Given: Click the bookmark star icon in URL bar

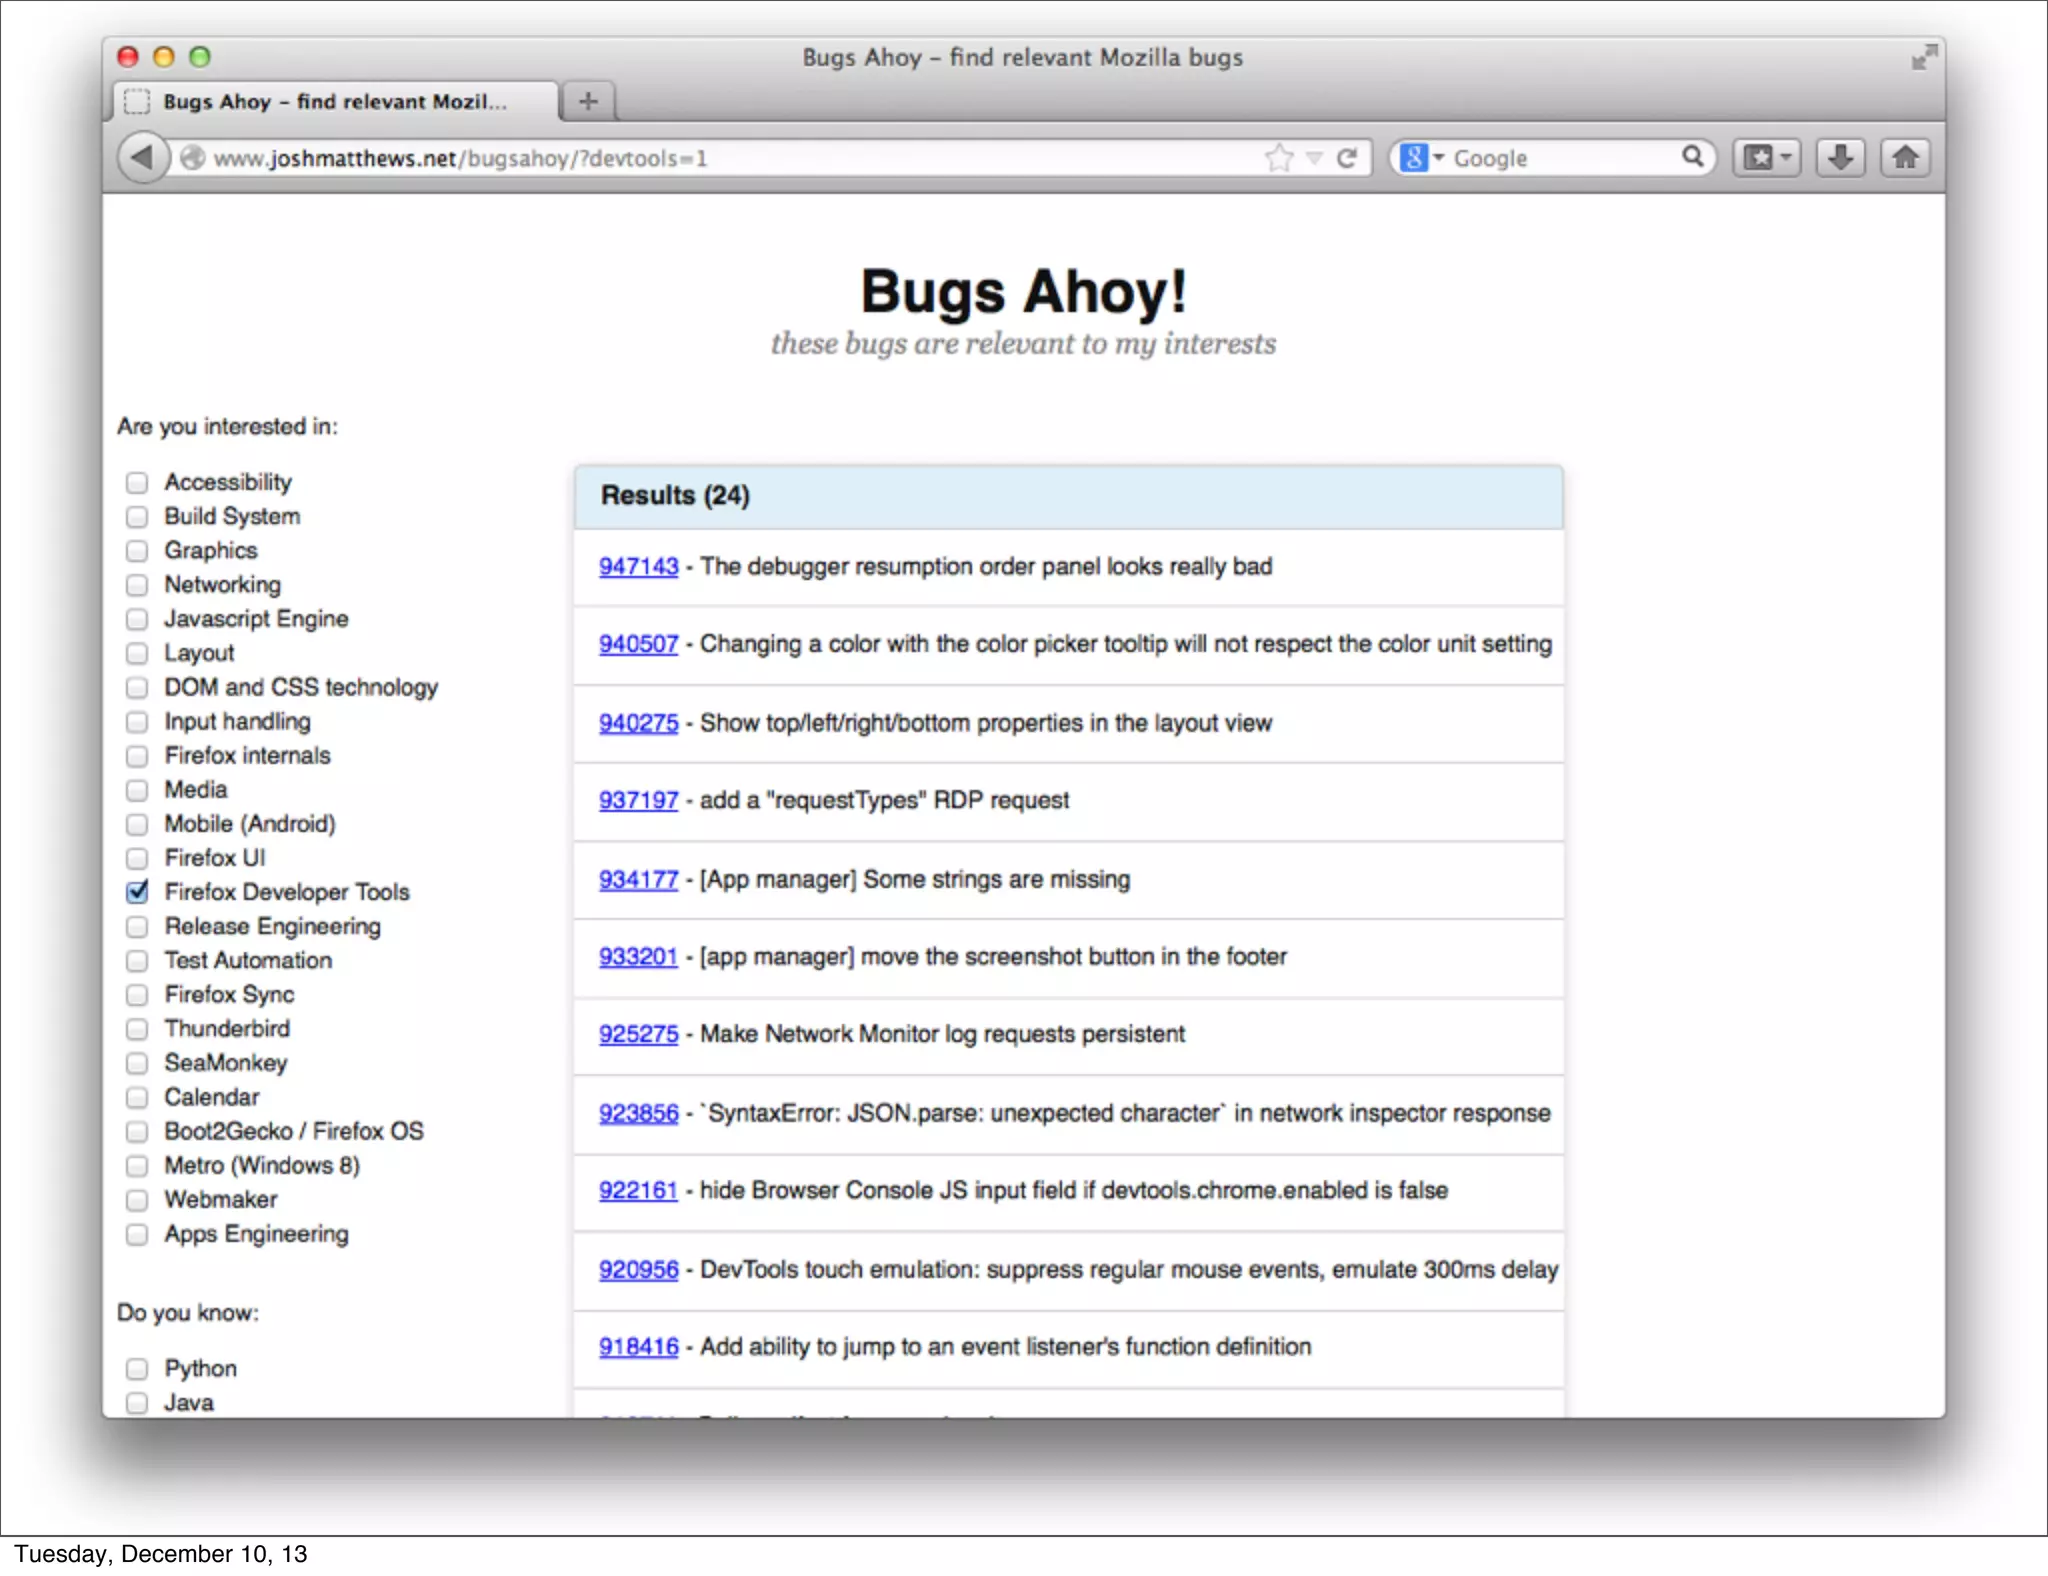Looking at the screenshot, I should pos(1279,157).
